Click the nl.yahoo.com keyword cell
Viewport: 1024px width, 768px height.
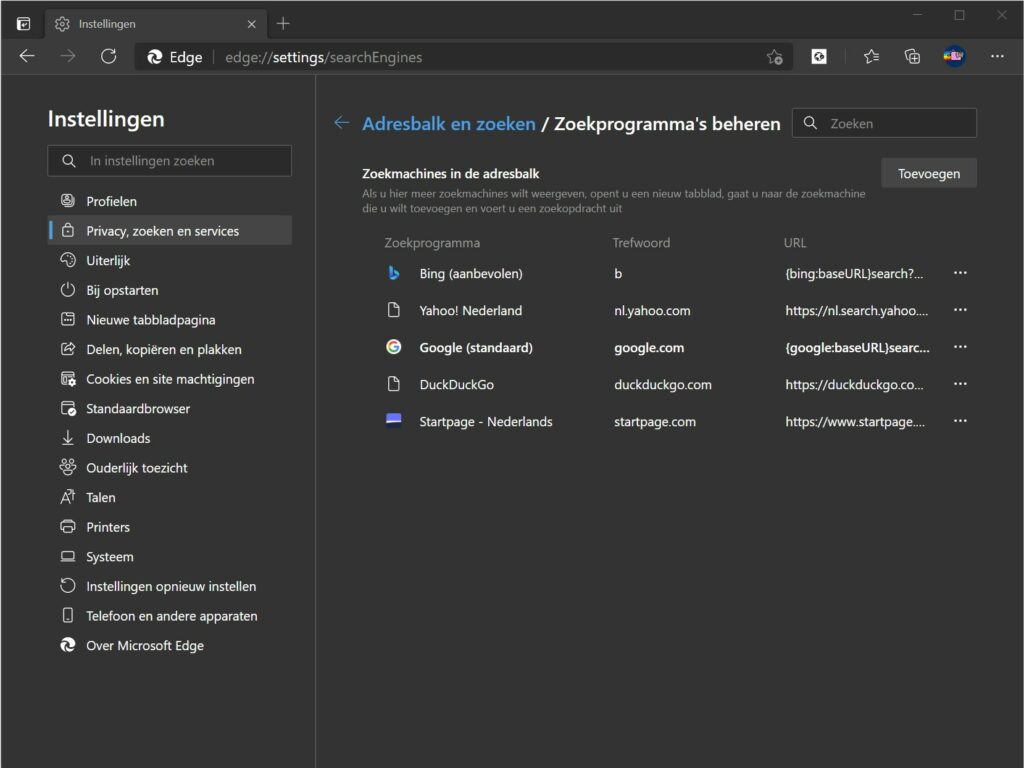[x=652, y=311]
